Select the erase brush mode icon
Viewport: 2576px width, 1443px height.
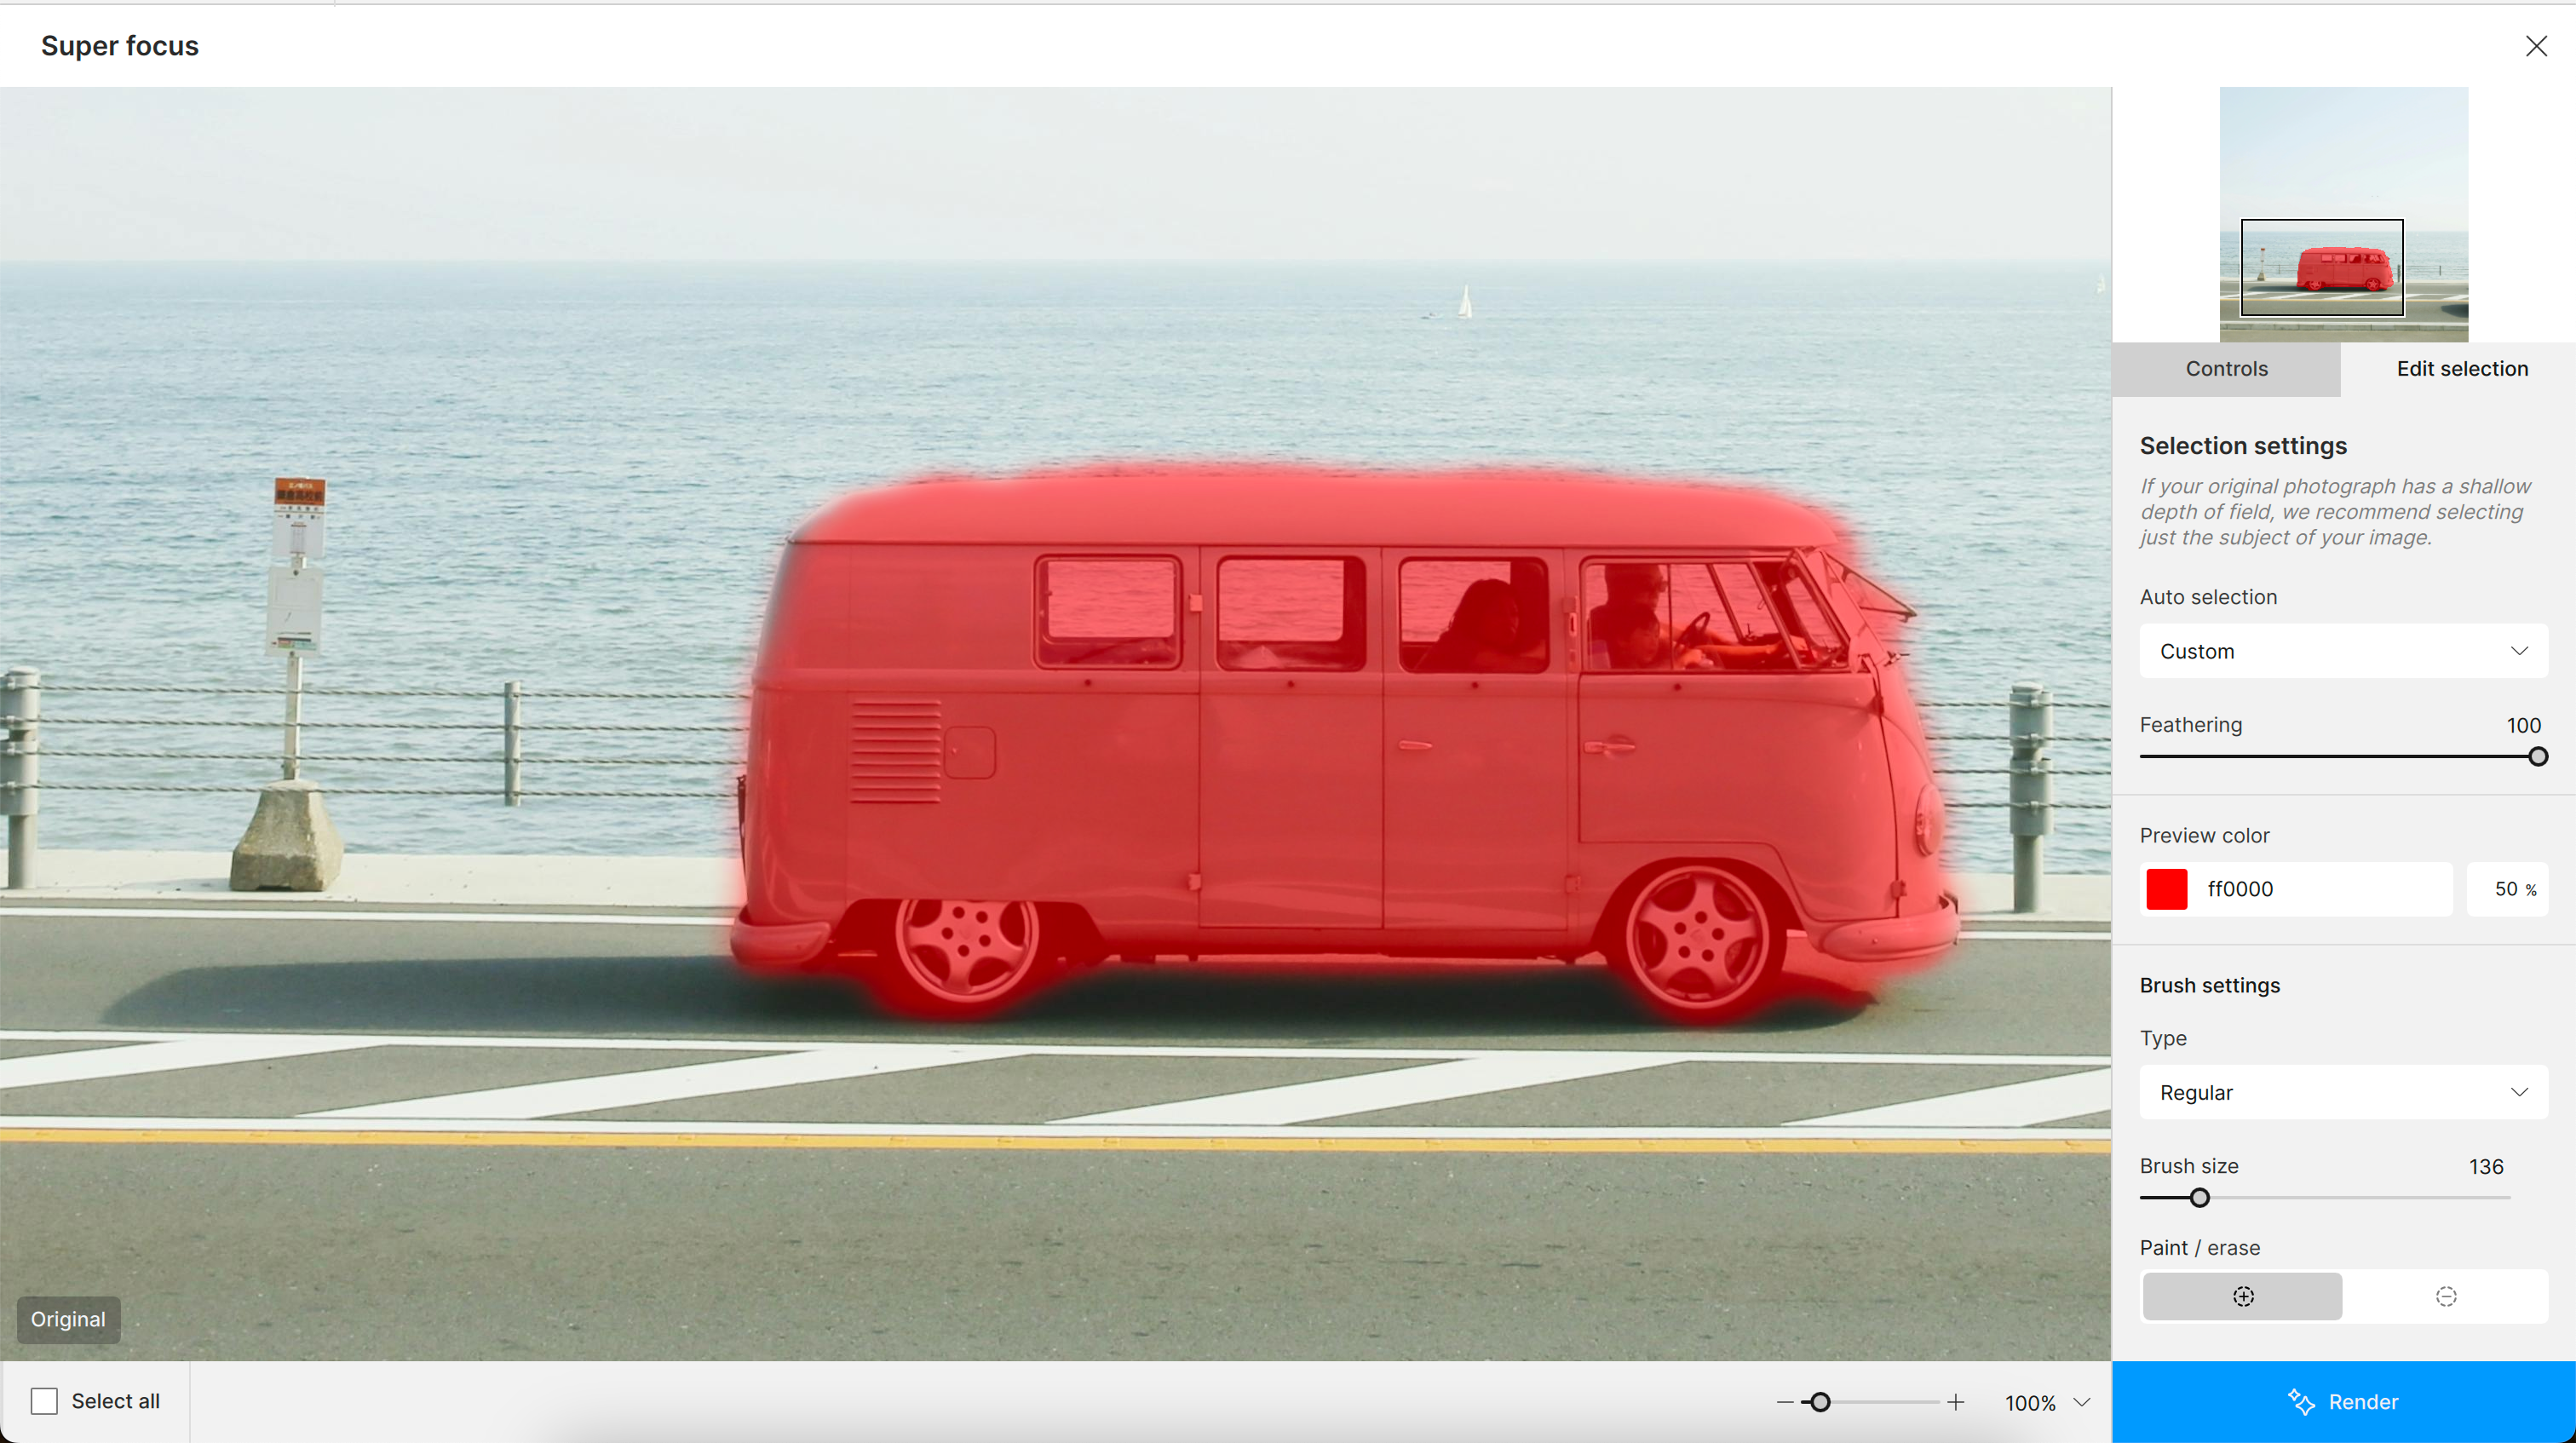(x=2445, y=1296)
